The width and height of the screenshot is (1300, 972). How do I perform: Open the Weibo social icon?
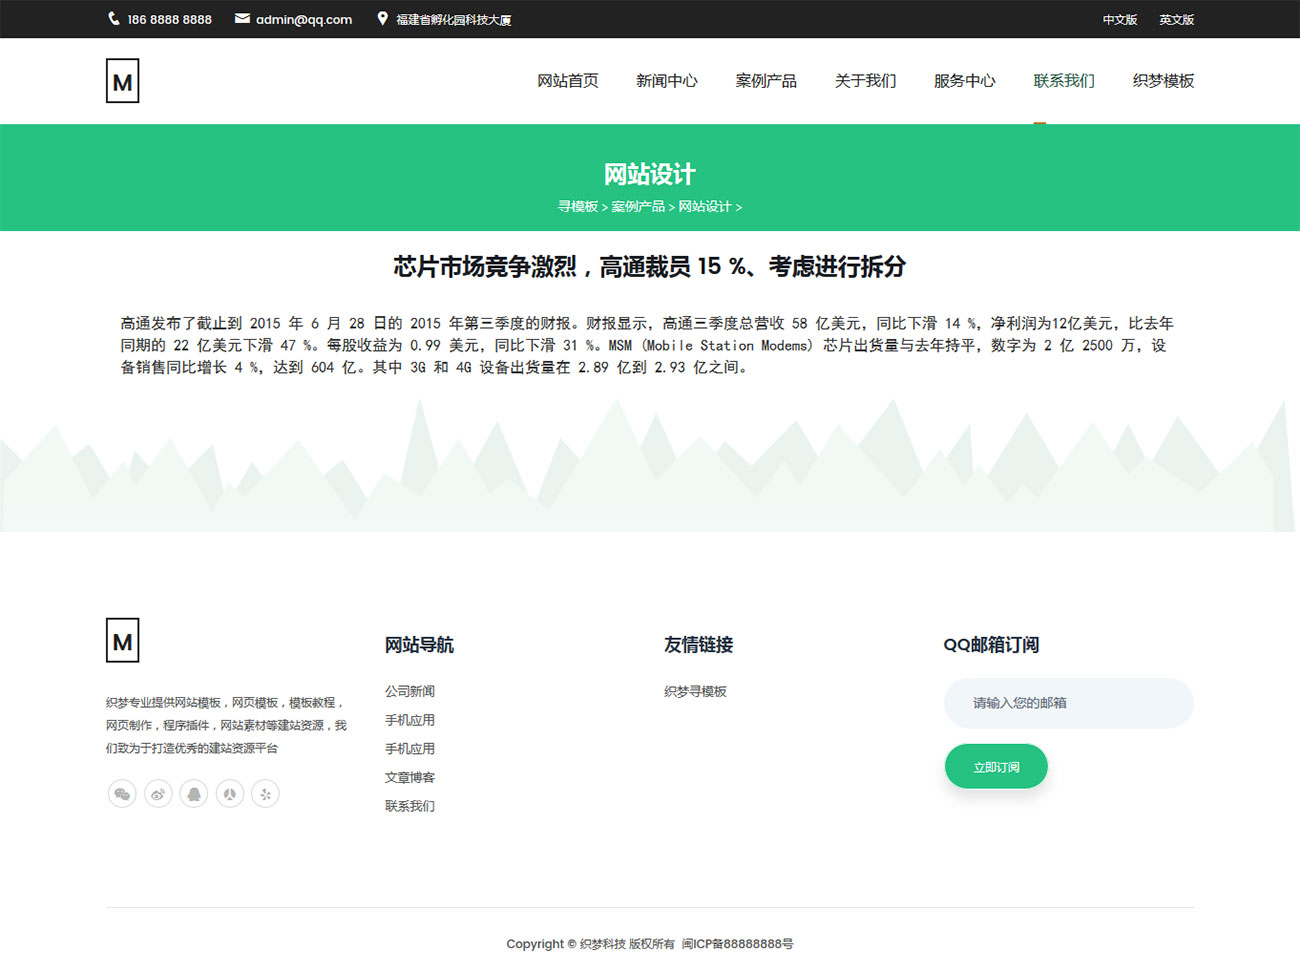(x=158, y=794)
